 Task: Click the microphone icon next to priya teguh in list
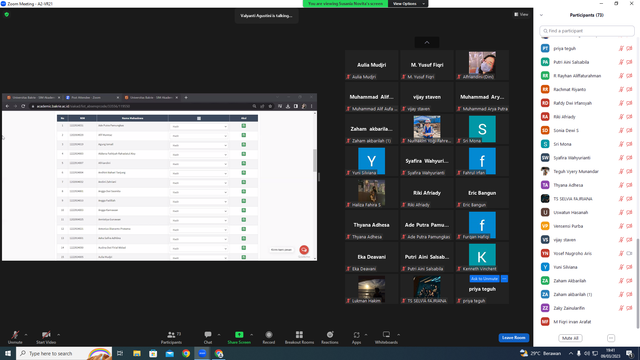point(621,49)
